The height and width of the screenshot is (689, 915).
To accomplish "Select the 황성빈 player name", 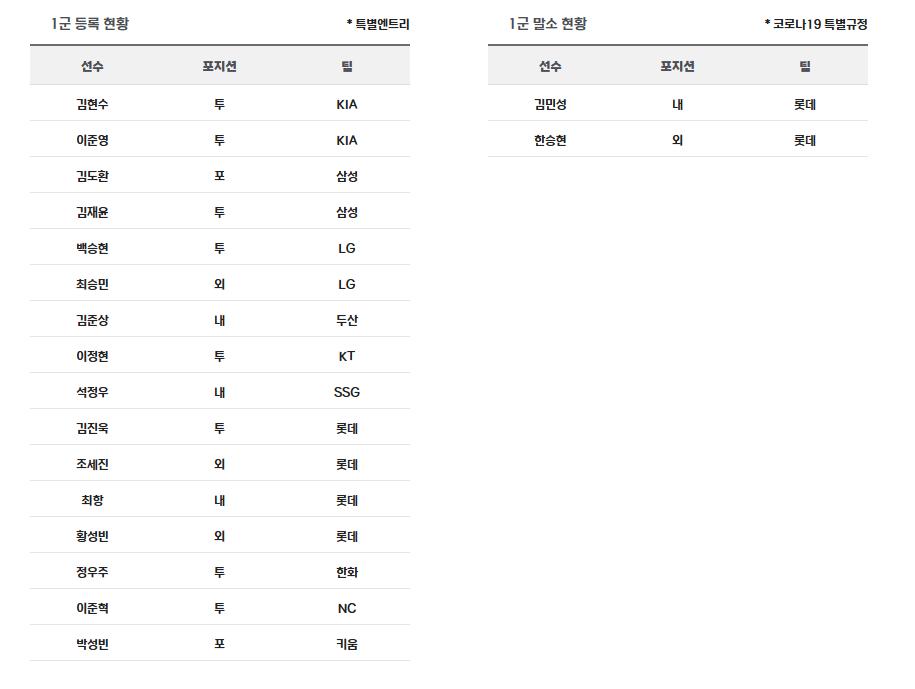I will tap(92, 536).
